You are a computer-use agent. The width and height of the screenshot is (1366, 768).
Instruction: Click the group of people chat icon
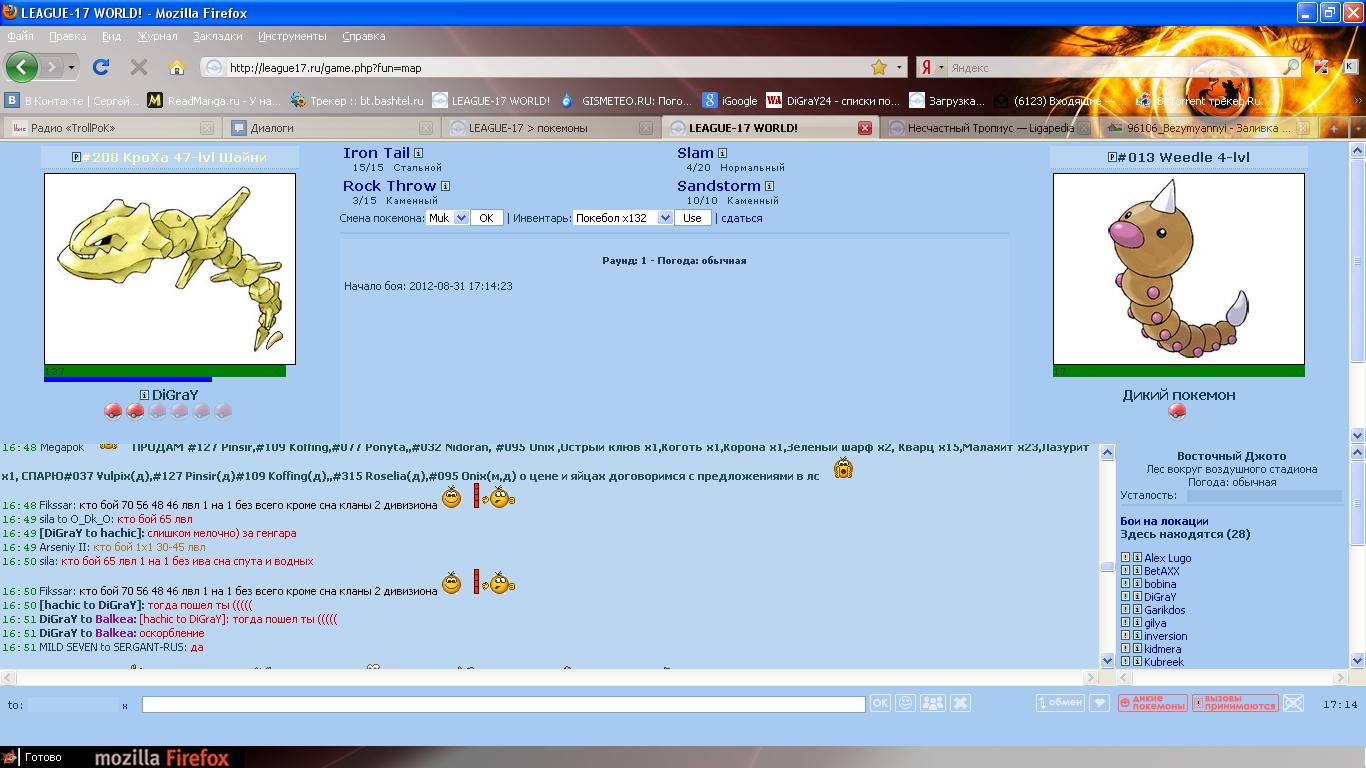click(x=932, y=703)
